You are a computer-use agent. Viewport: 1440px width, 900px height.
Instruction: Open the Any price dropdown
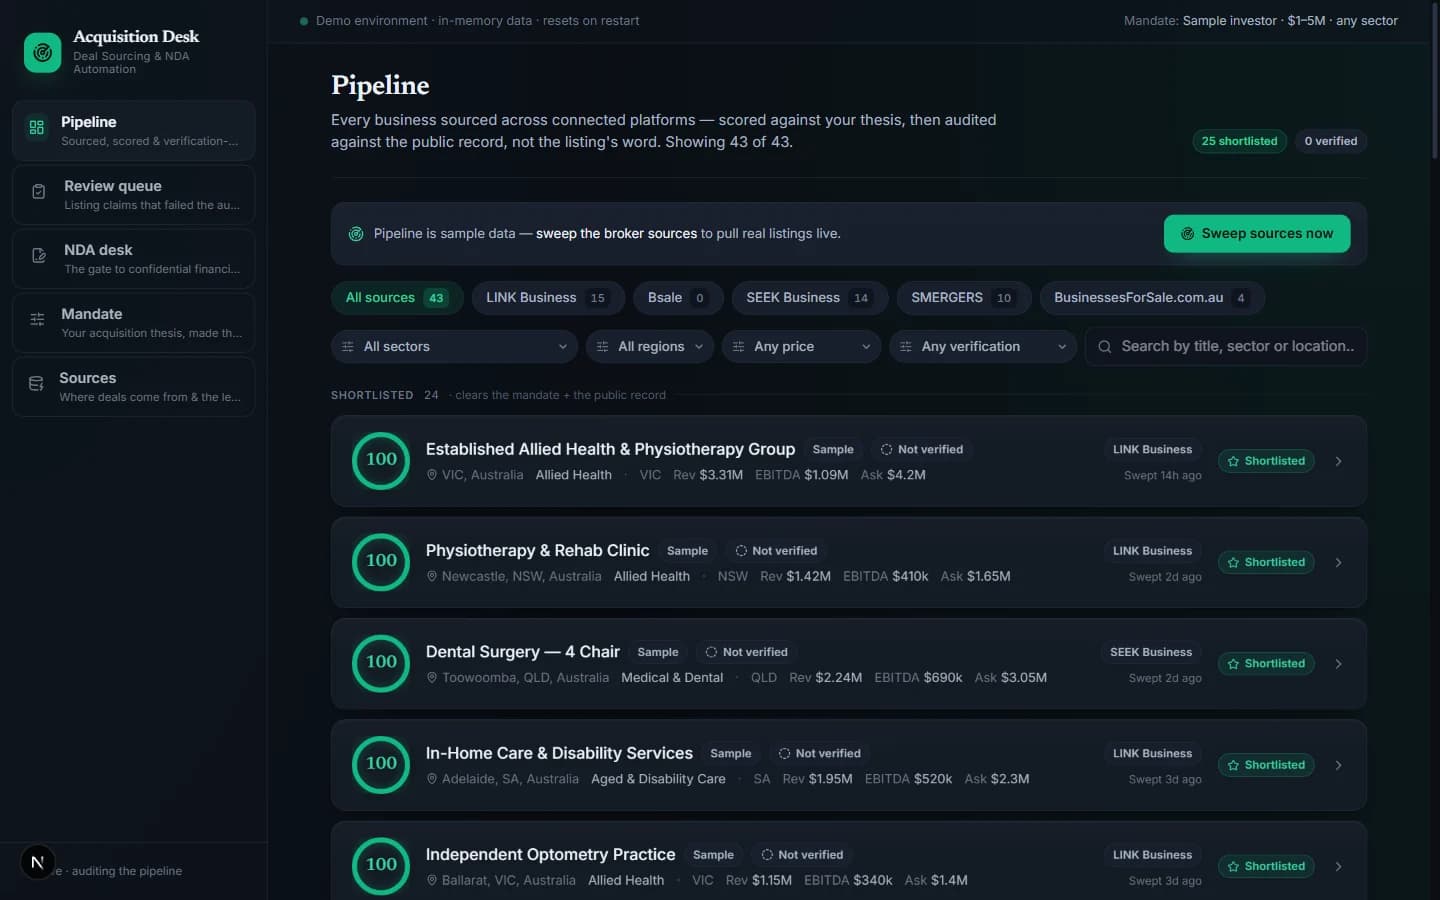(801, 347)
